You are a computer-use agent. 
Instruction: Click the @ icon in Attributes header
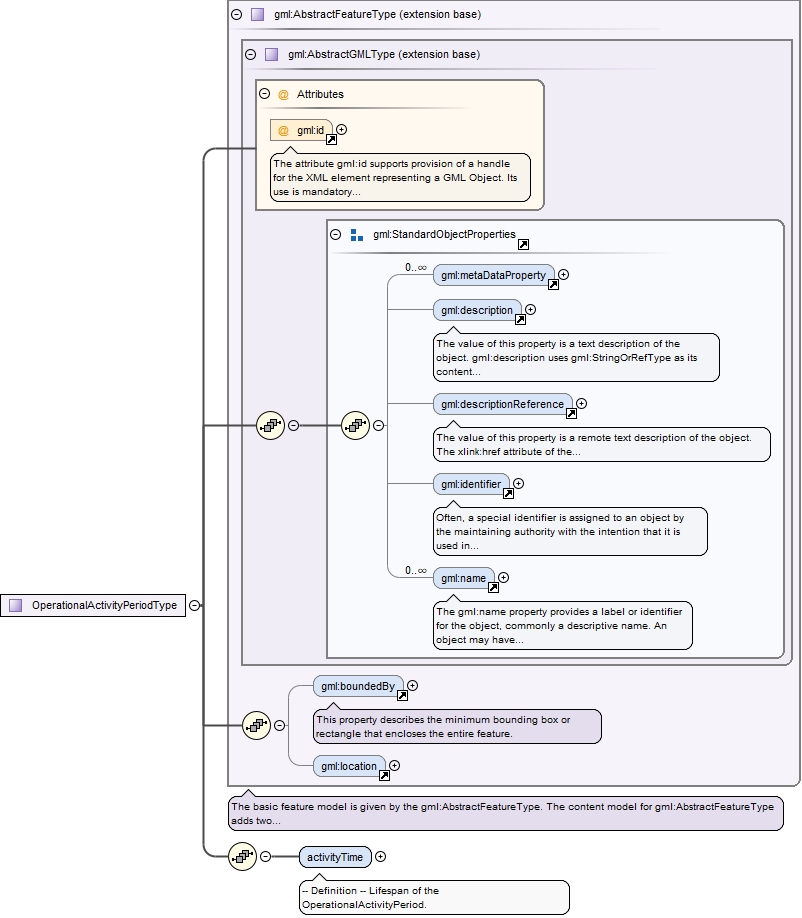(283, 94)
